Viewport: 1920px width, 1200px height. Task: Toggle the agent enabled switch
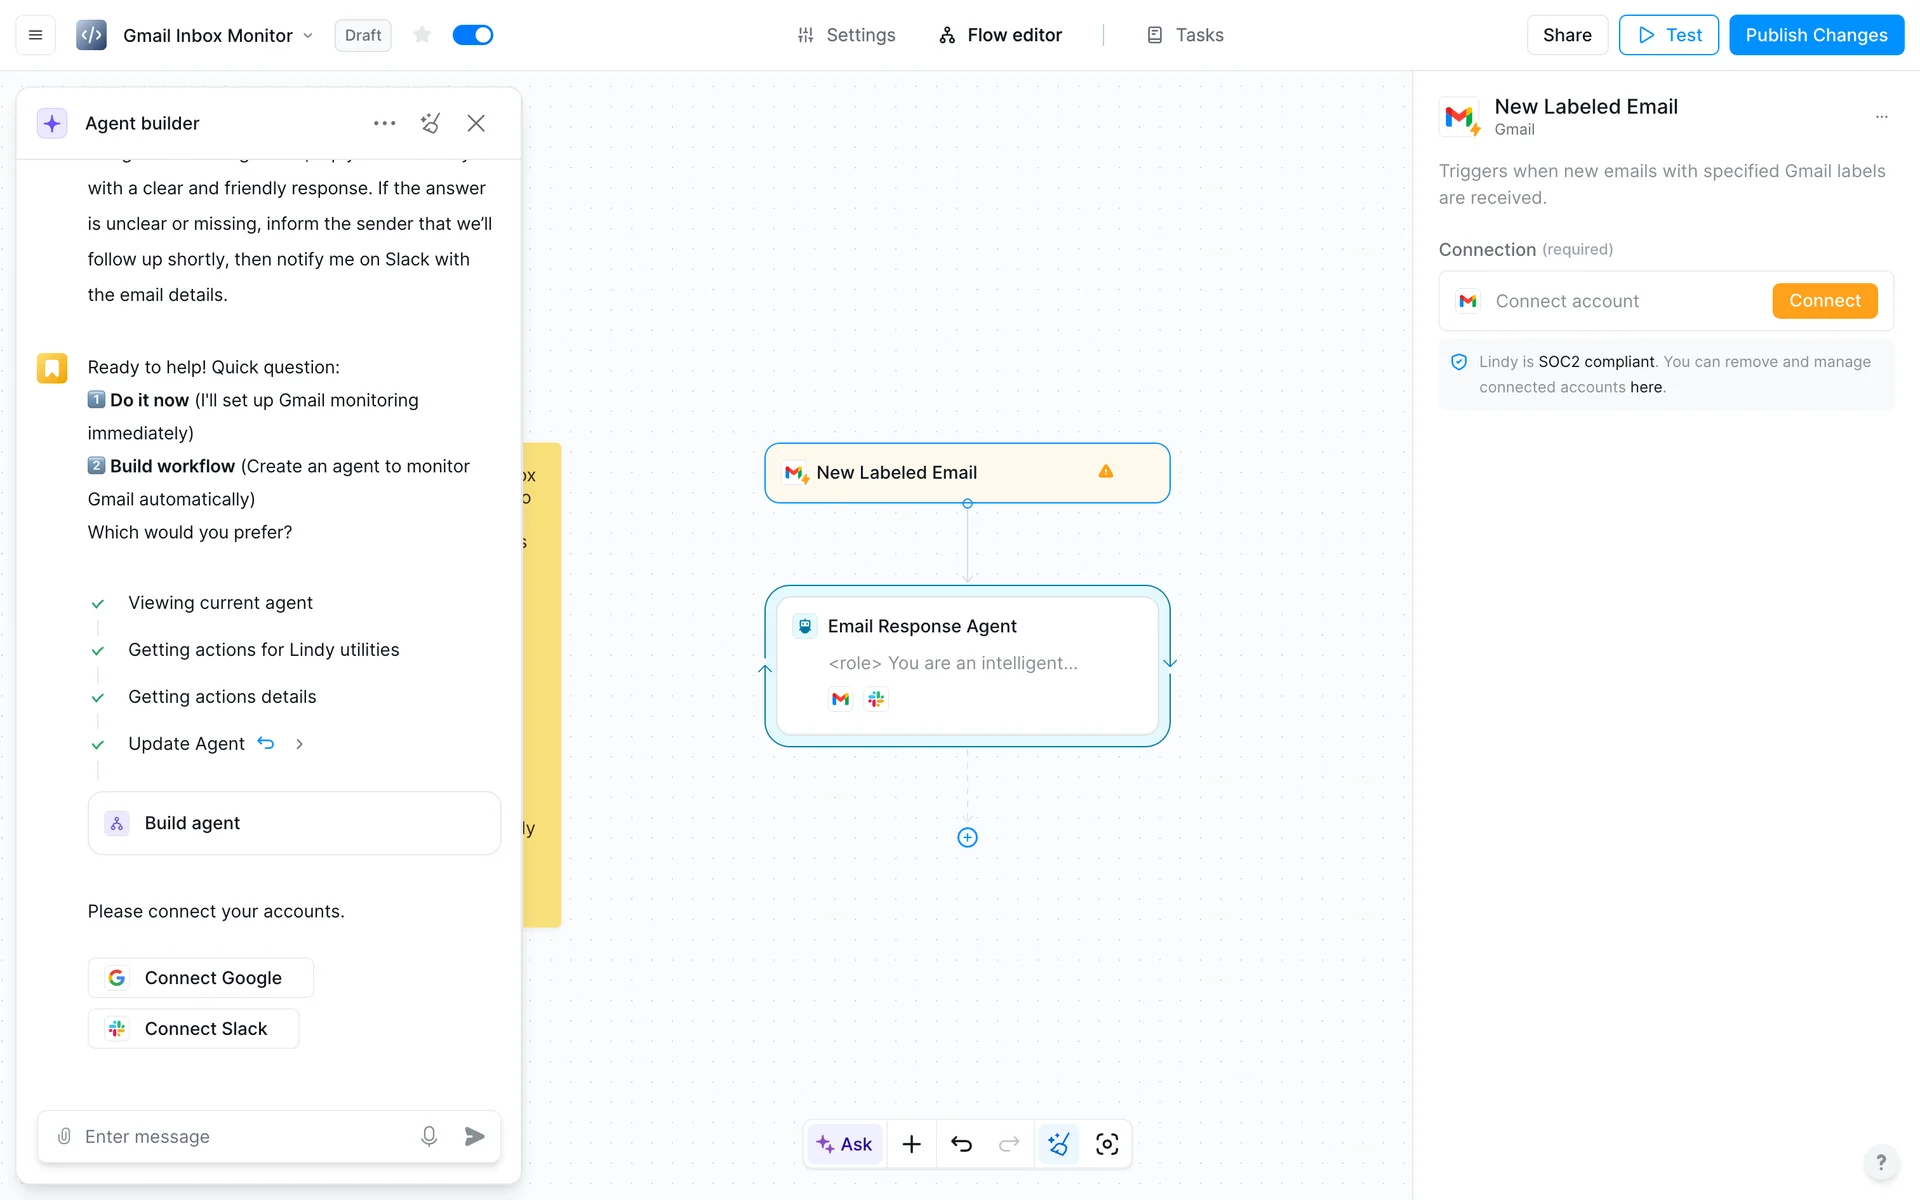pyautogui.click(x=473, y=35)
